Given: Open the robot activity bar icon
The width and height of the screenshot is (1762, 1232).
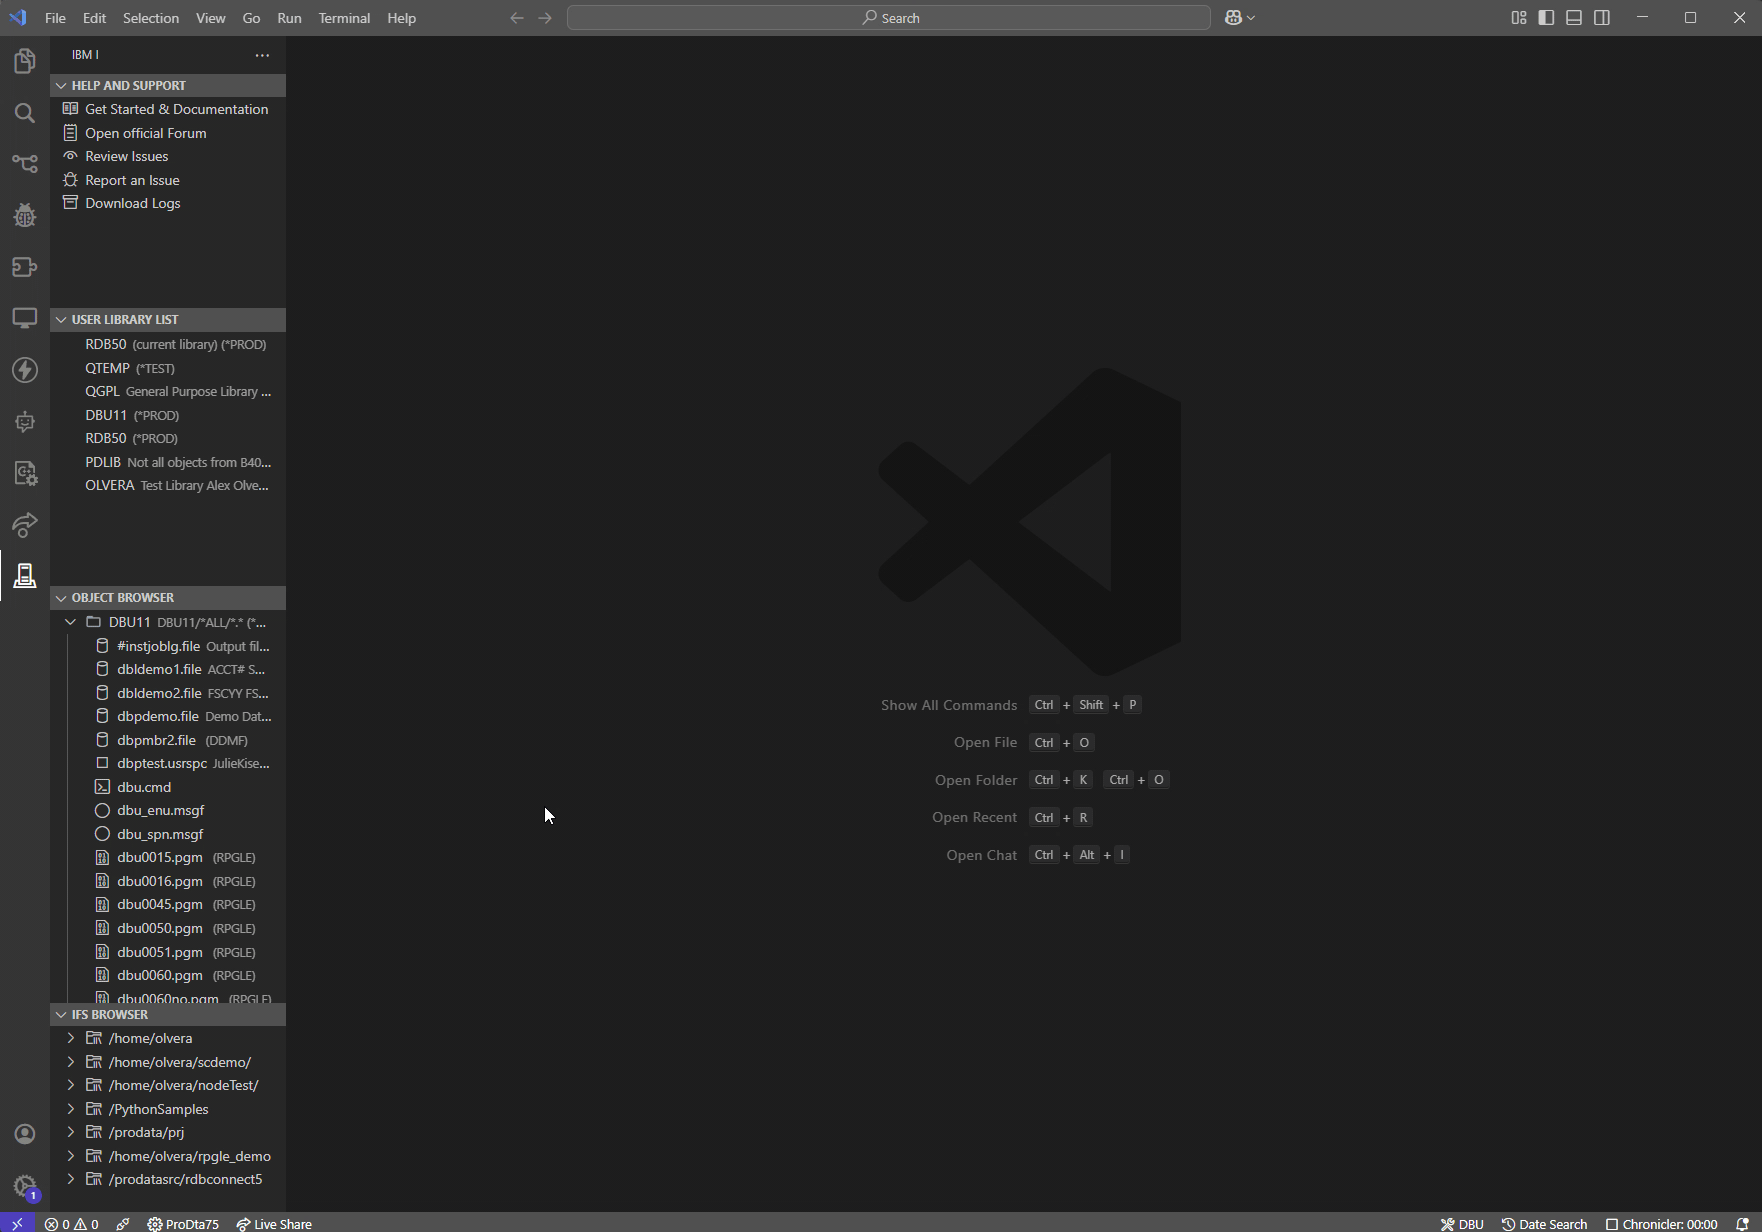Looking at the screenshot, I should point(25,421).
